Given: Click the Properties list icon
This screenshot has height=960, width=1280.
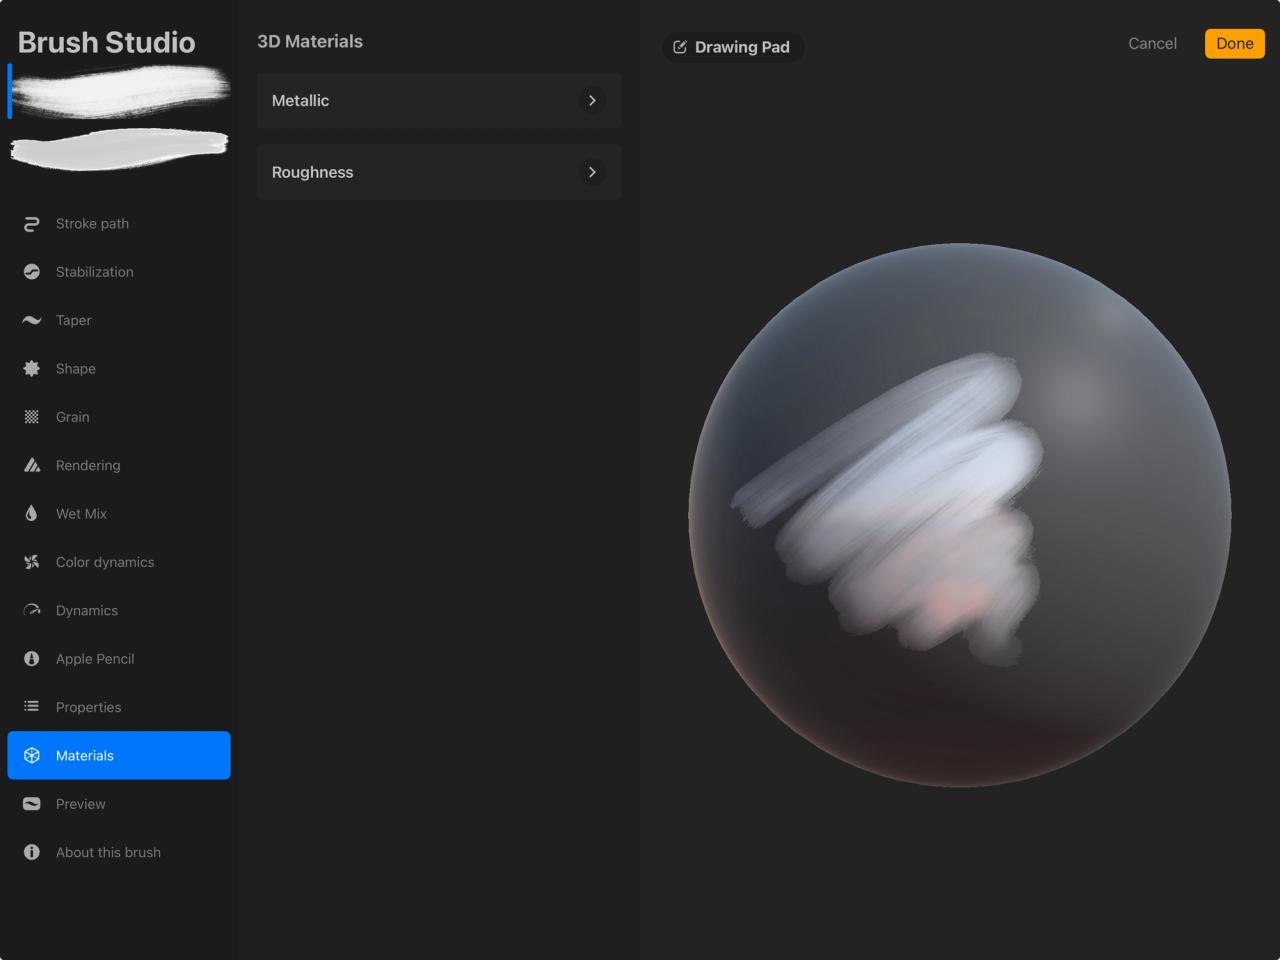Looking at the screenshot, I should 32,707.
